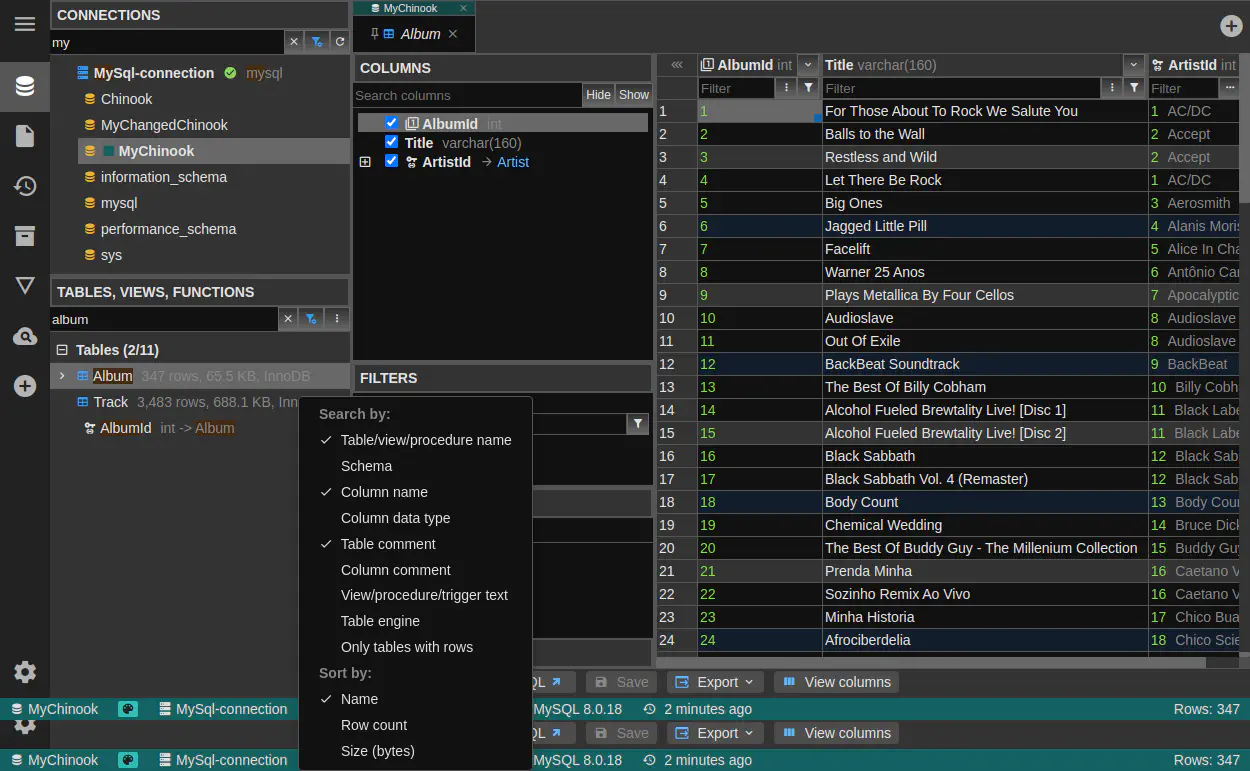
Task: Click the Title column filter input
Action: pos(960,88)
